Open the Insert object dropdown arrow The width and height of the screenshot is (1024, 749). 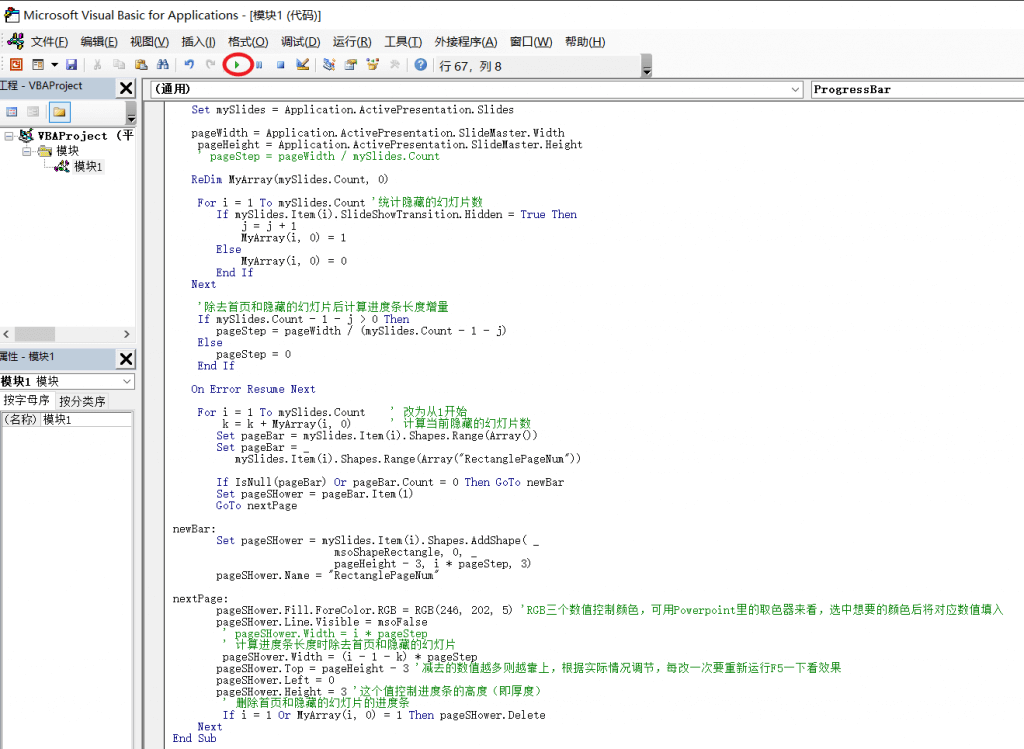[x=54, y=65]
